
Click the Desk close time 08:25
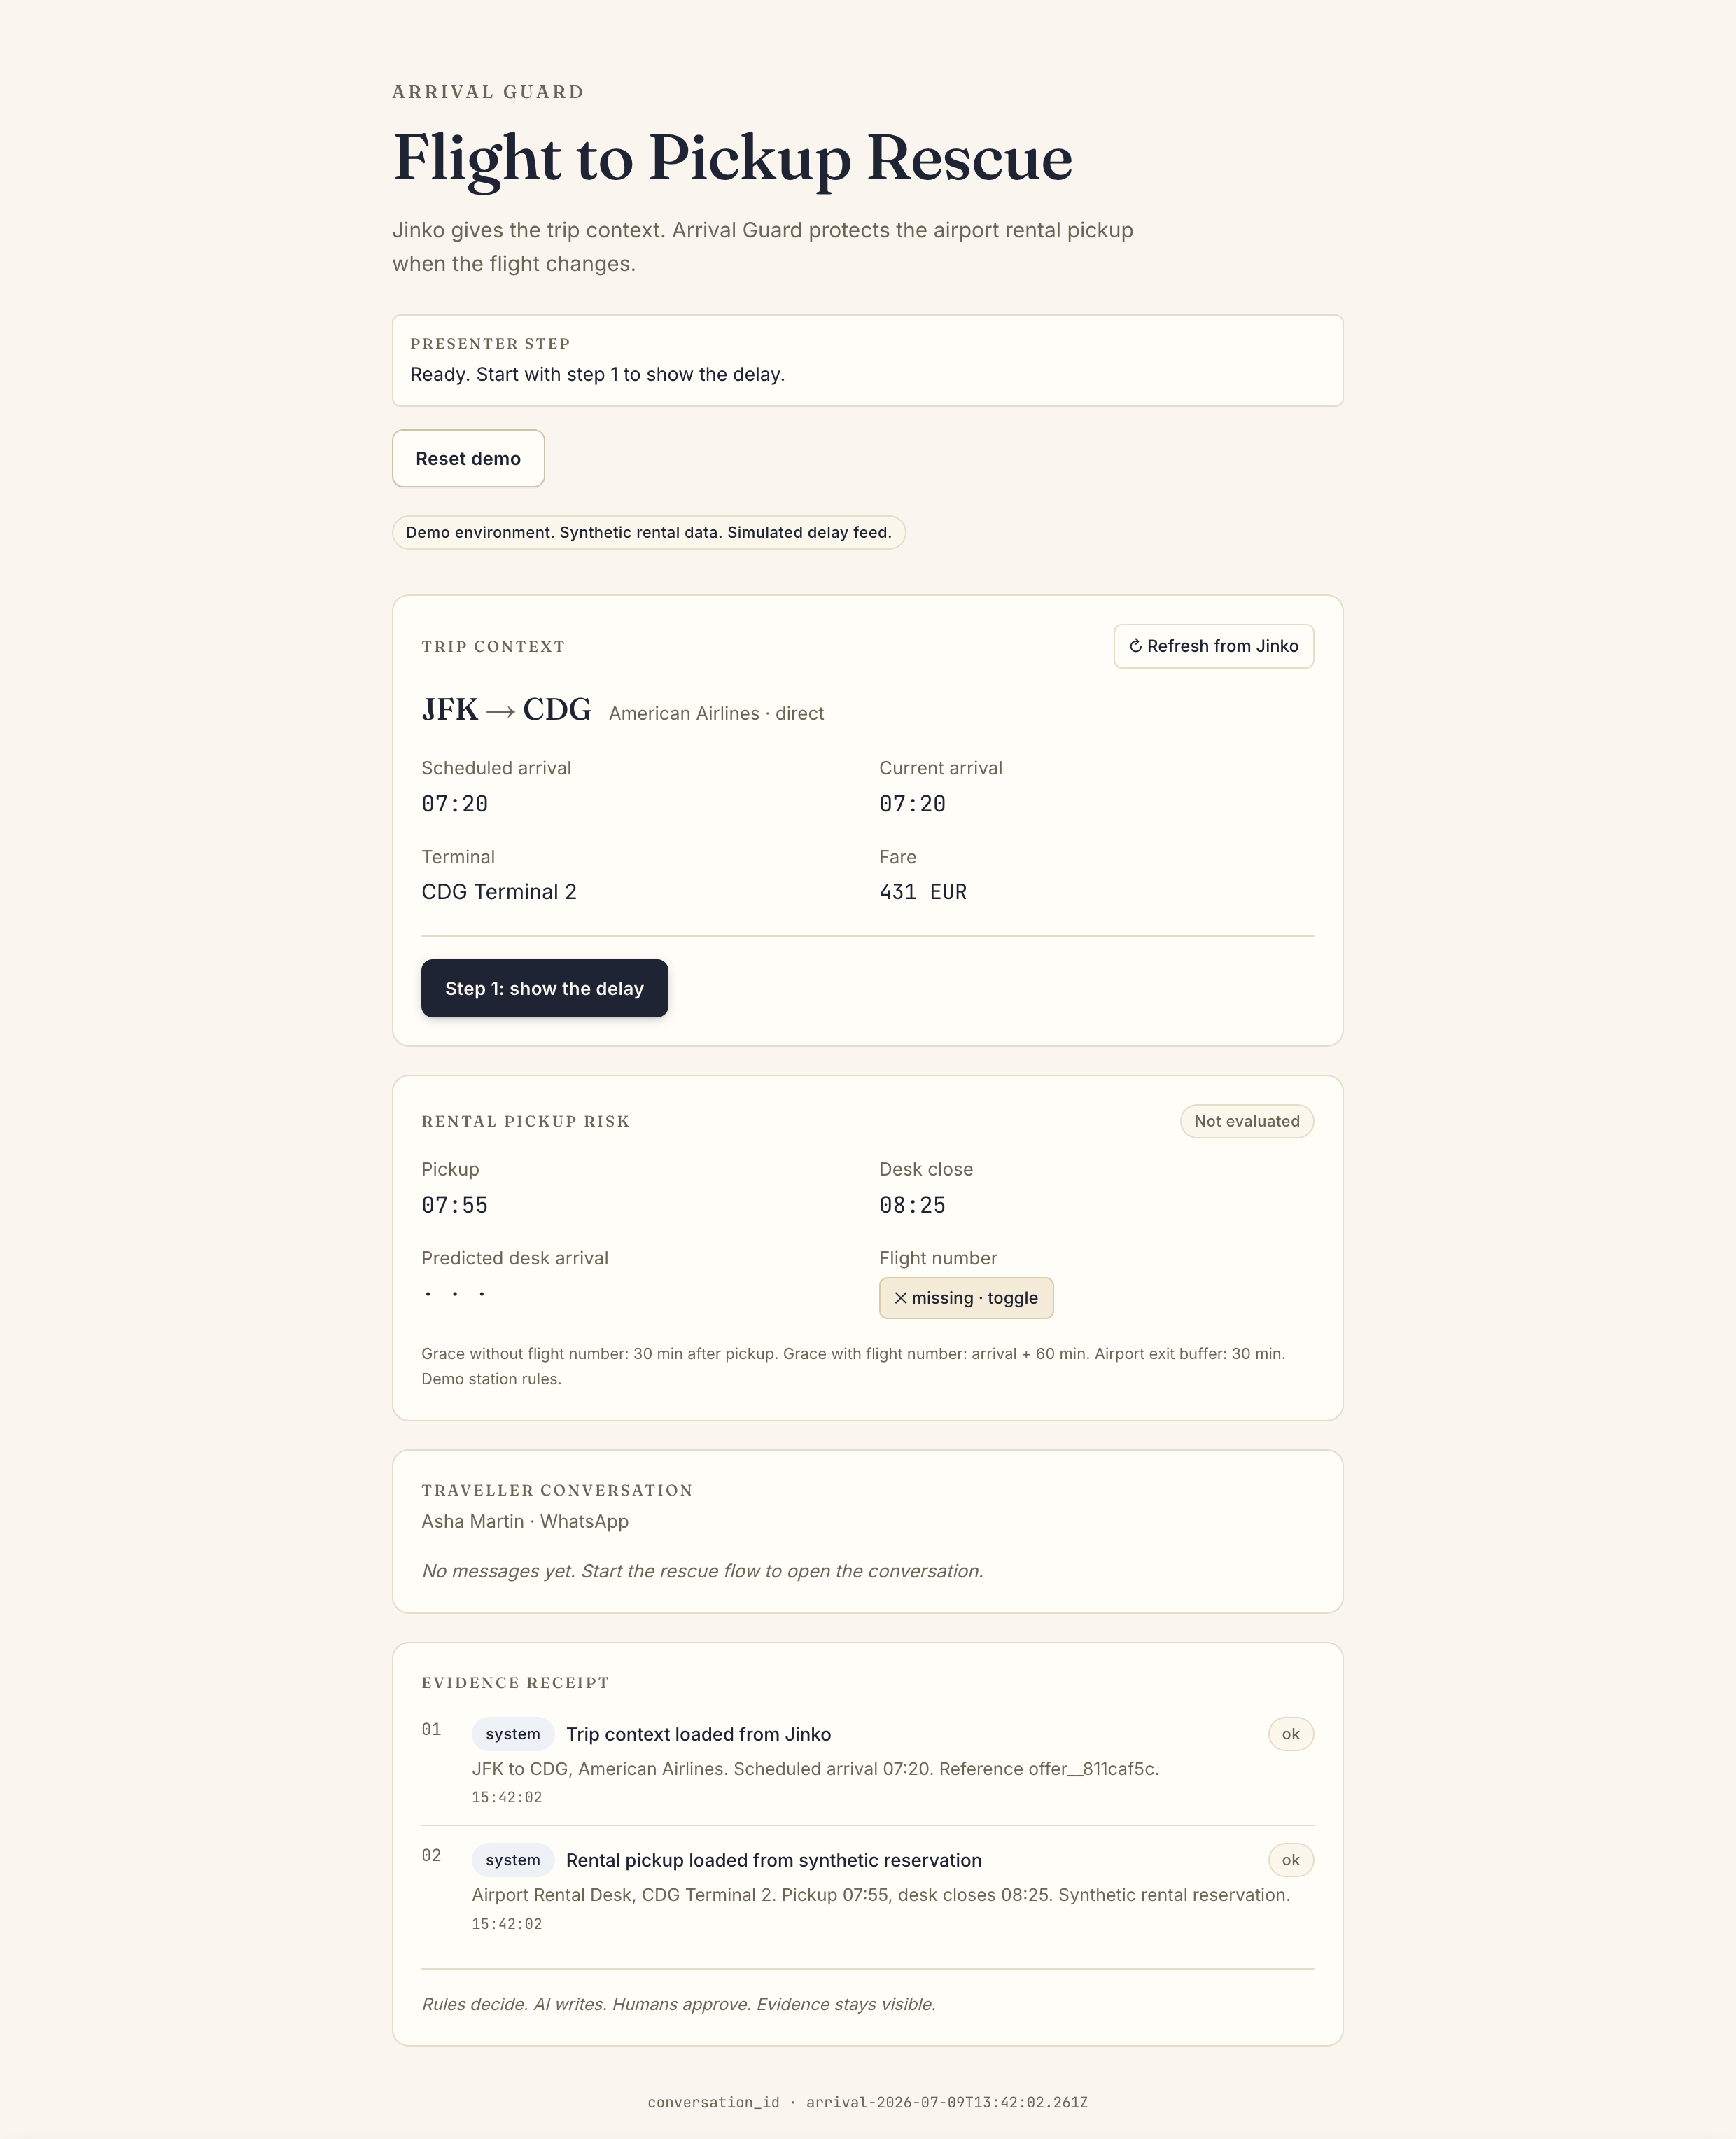point(912,1205)
